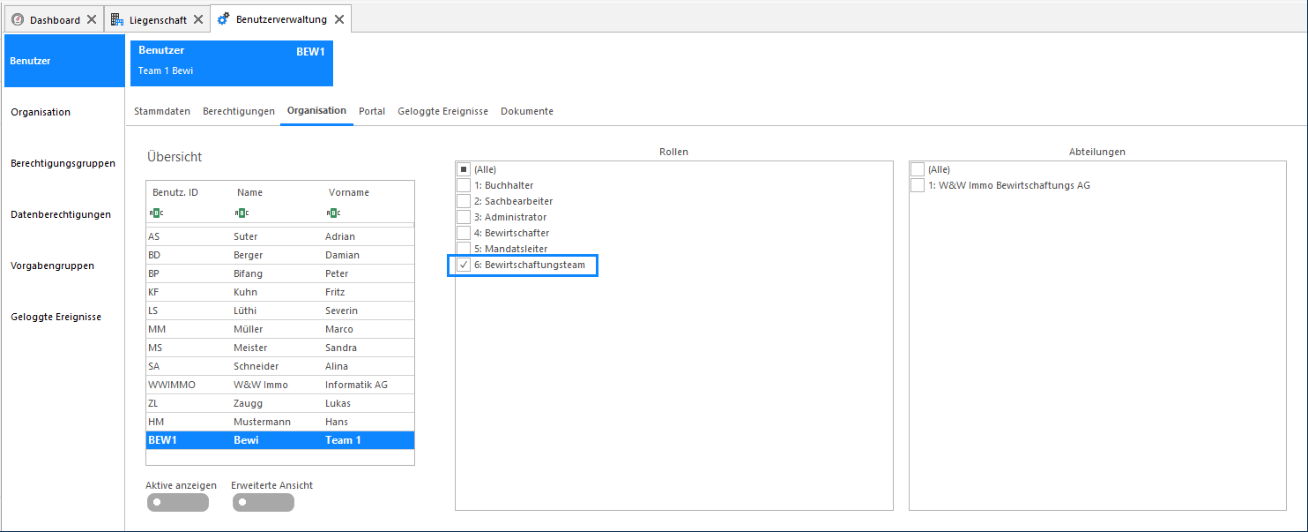Open the filter icon under Benutz. ID
1308x532 pixels.
click(154, 212)
